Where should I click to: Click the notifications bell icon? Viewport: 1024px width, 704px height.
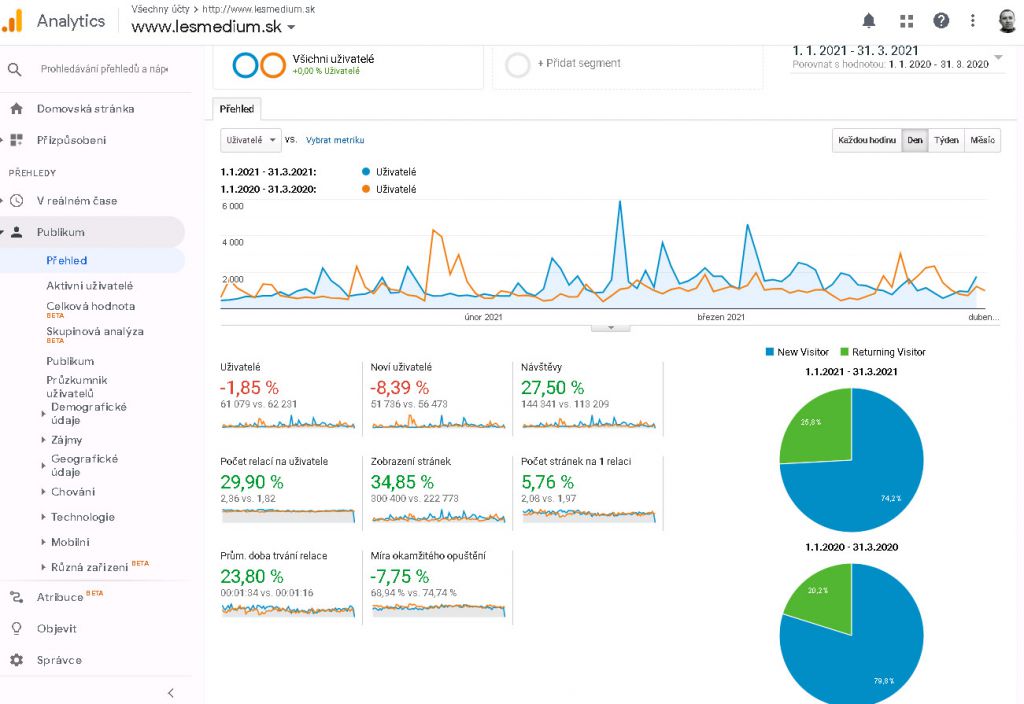pos(868,21)
